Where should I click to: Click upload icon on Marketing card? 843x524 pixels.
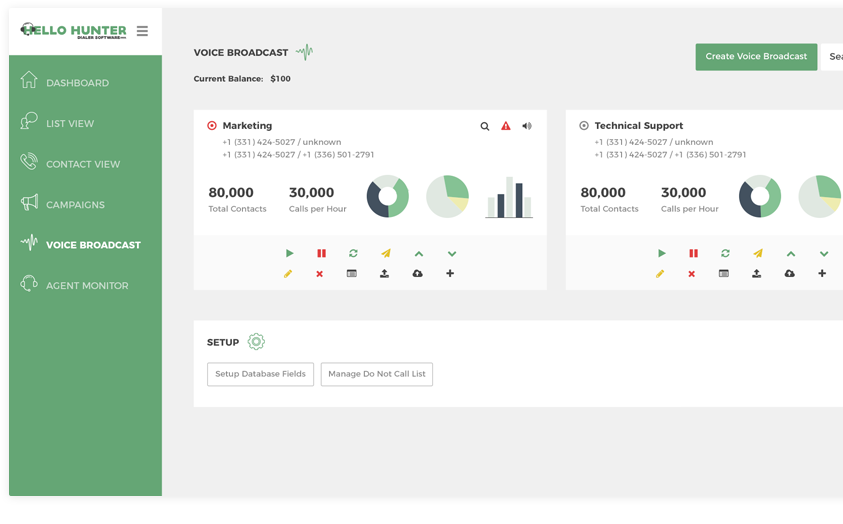tap(384, 274)
